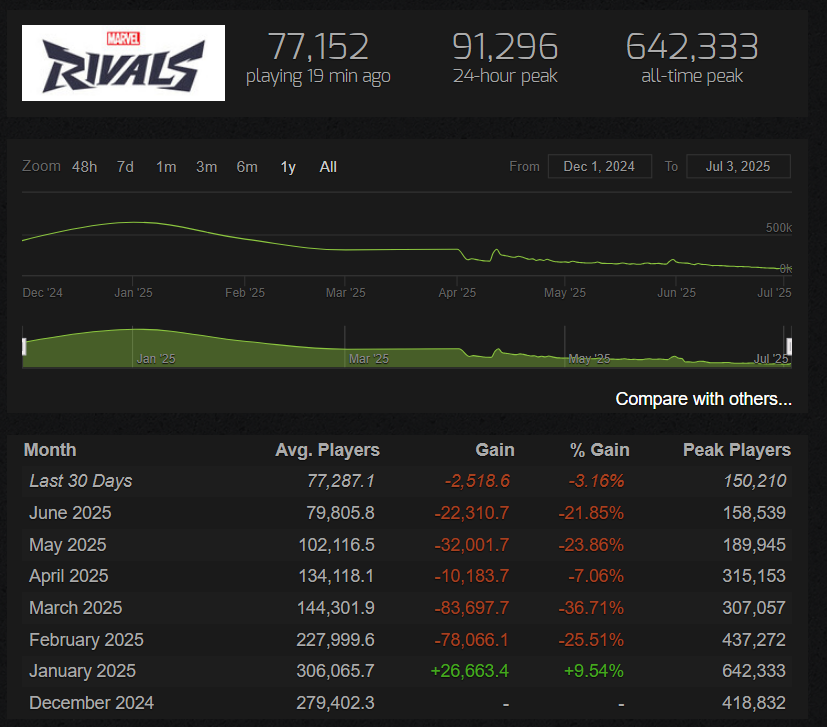The width and height of the screenshot is (827, 727).
Task: Click the Apr '25 axis label on chart
Action: [457, 293]
